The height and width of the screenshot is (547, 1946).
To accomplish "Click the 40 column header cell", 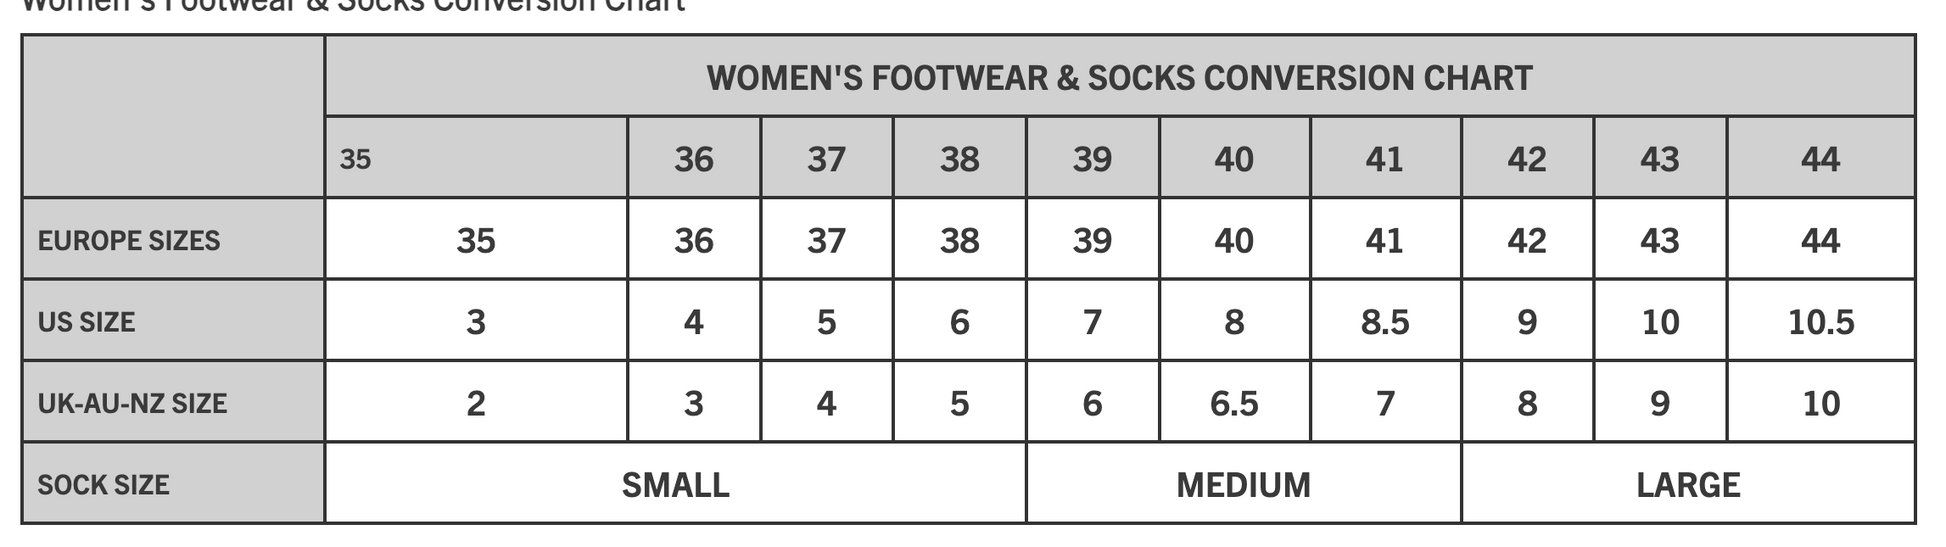I will pos(1234,158).
